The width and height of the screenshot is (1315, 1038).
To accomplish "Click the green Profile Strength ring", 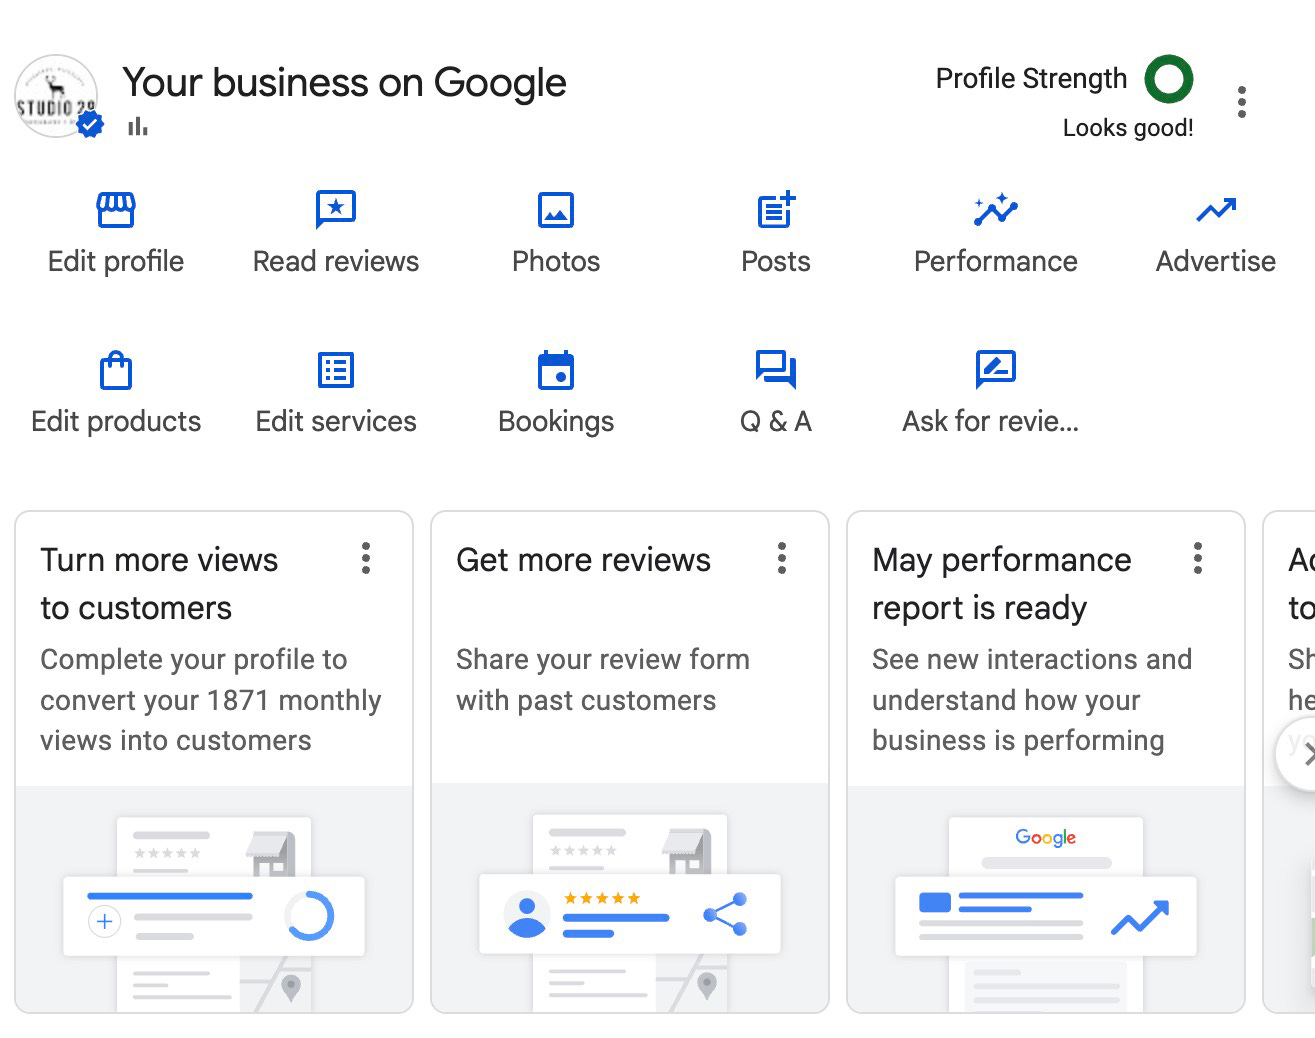I will tap(1169, 79).
